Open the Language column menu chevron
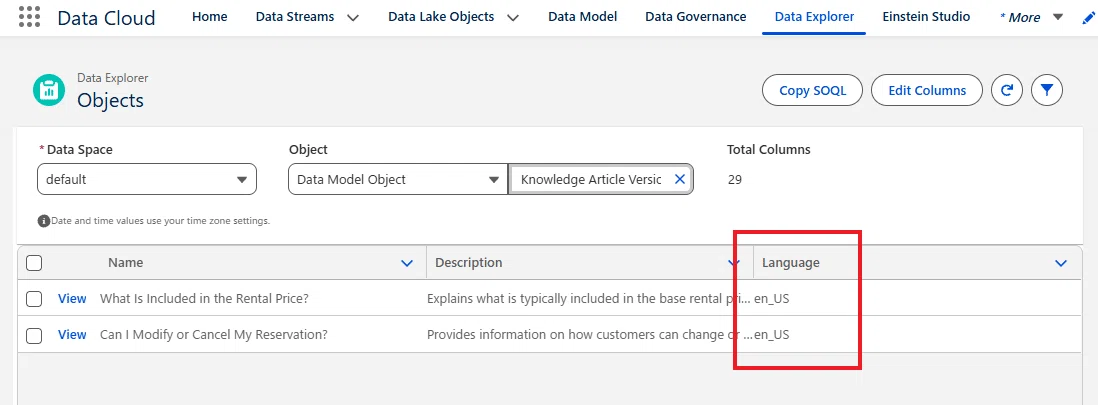Screen dimensions: 1098x405 click(x=1061, y=263)
